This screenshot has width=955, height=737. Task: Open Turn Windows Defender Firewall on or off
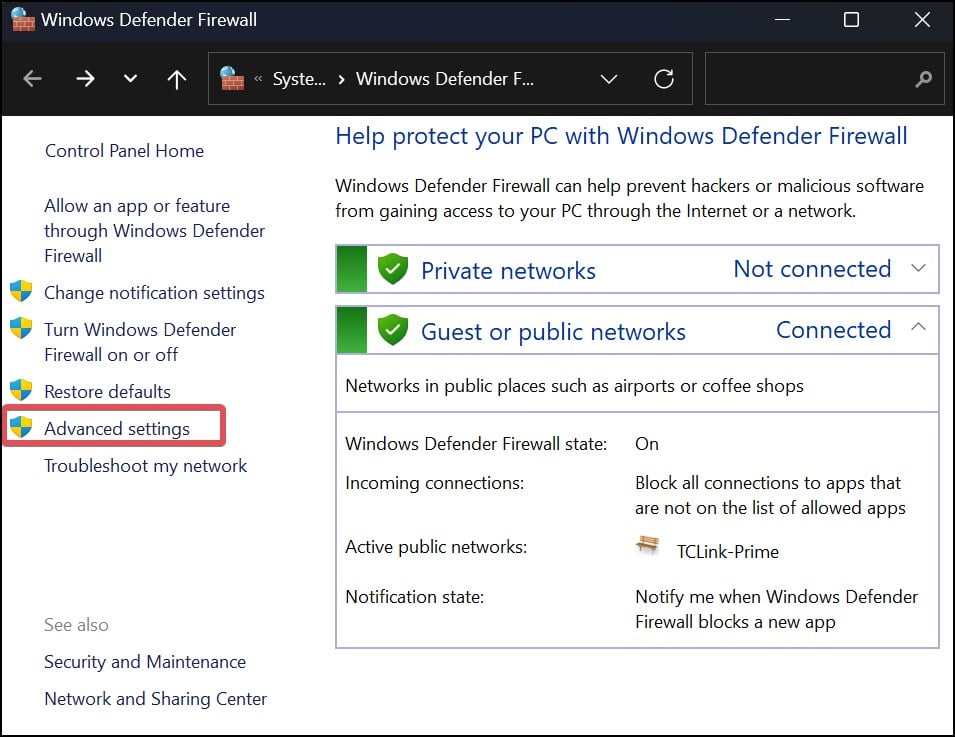(140, 342)
